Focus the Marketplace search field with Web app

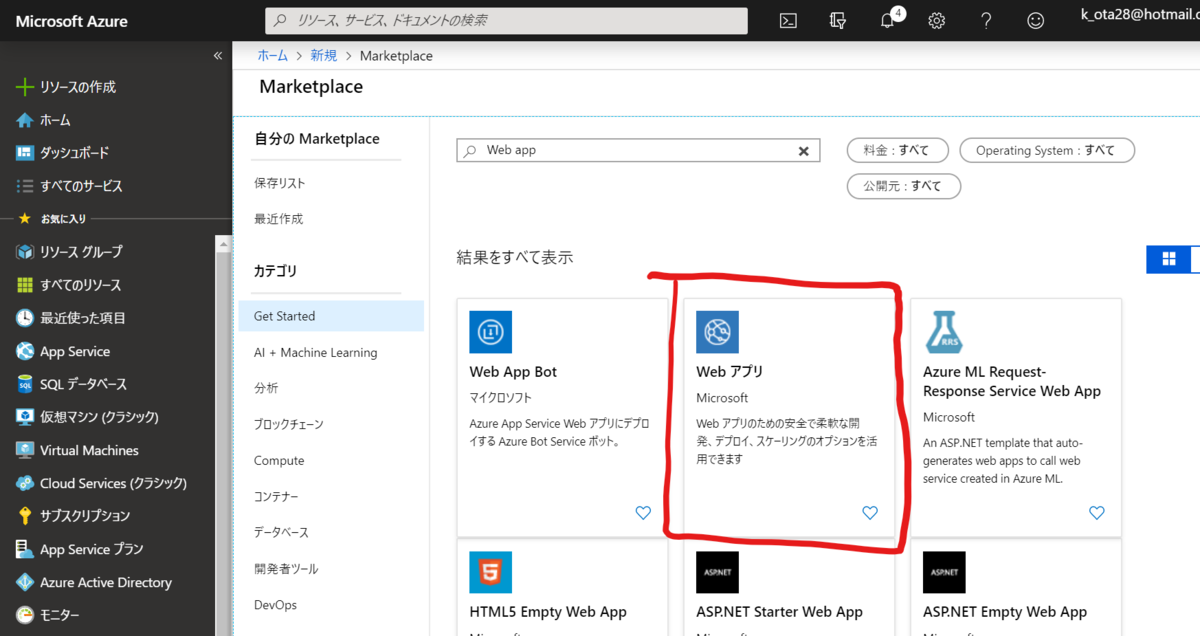(x=638, y=150)
